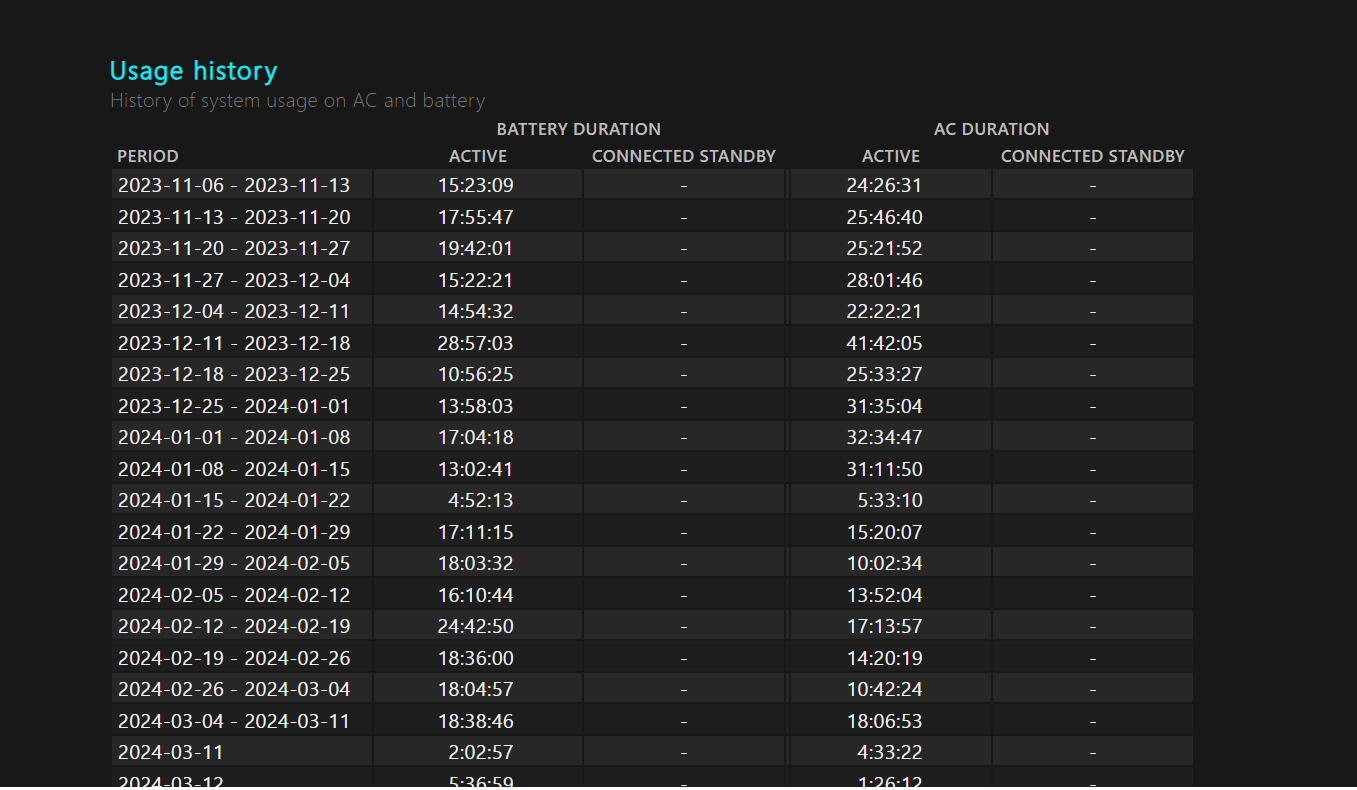
Task: Click battery active value 19:42:01
Action: pos(476,248)
